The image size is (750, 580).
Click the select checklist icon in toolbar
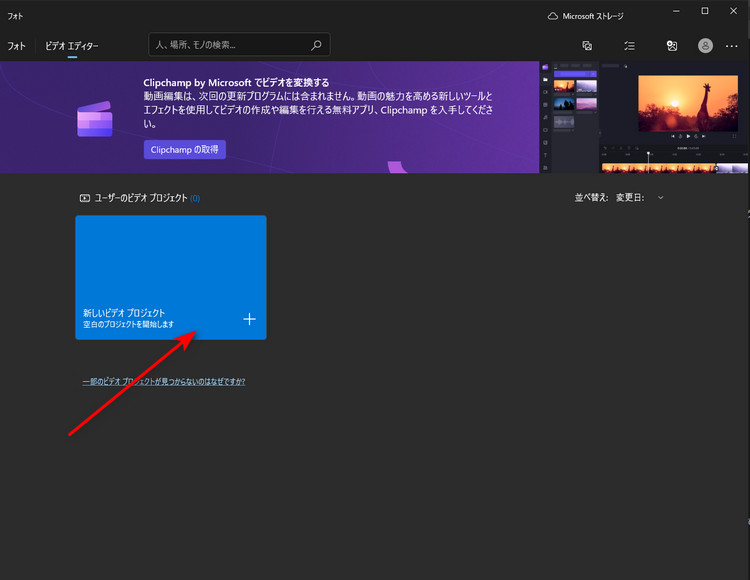click(629, 45)
